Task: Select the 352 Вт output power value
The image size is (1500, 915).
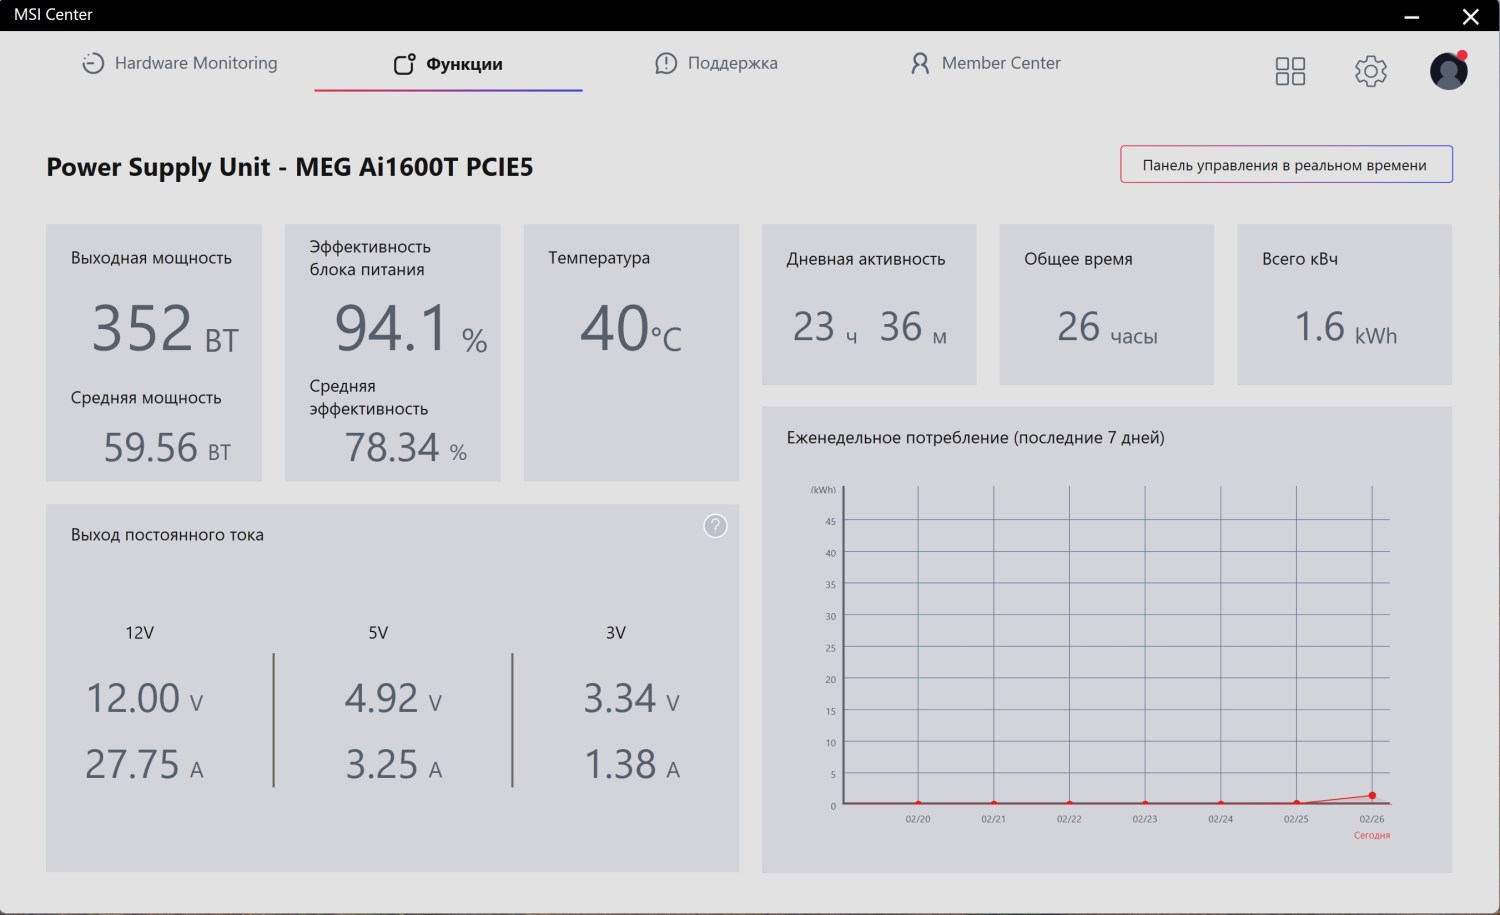Action: pyautogui.click(x=165, y=328)
